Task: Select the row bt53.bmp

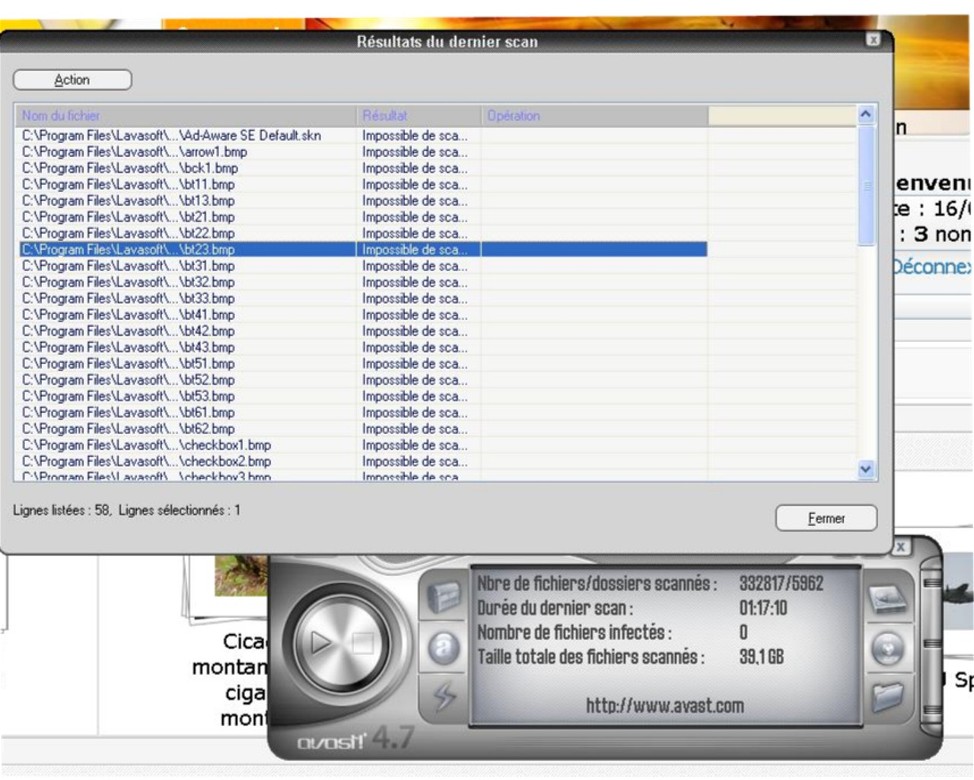Action: [x=363, y=396]
